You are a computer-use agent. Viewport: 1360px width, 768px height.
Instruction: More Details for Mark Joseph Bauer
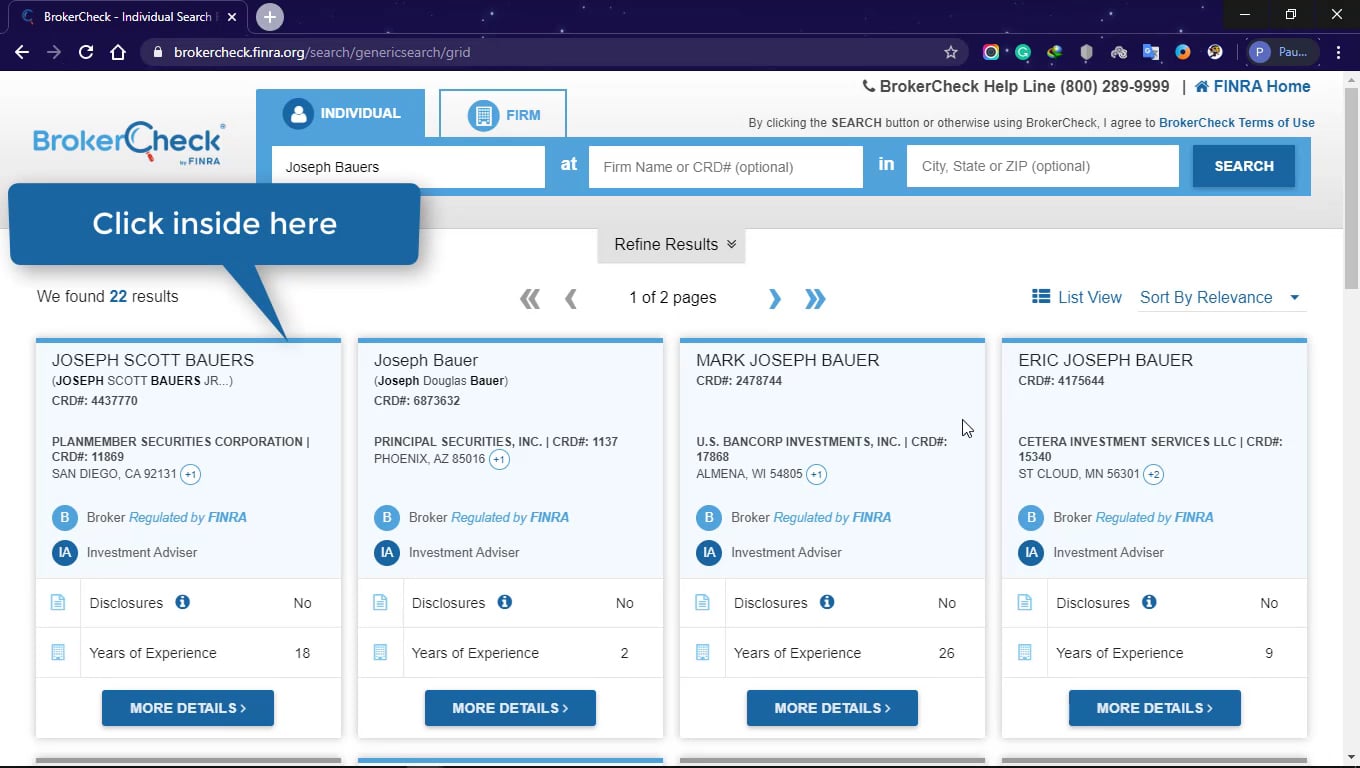click(832, 708)
